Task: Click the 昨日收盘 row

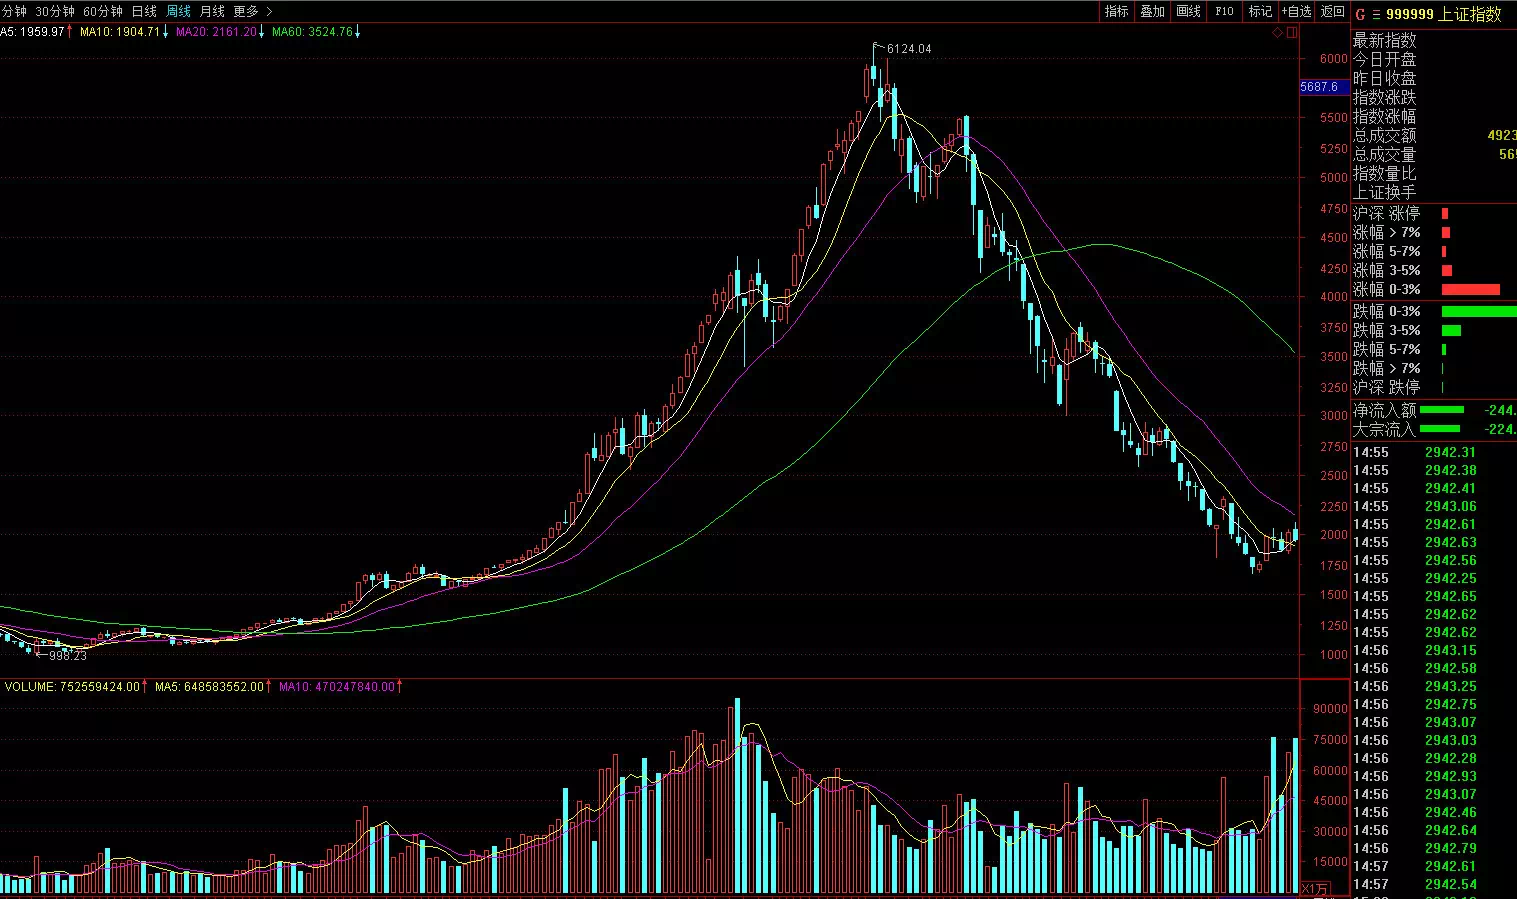Action: [1434, 78]
